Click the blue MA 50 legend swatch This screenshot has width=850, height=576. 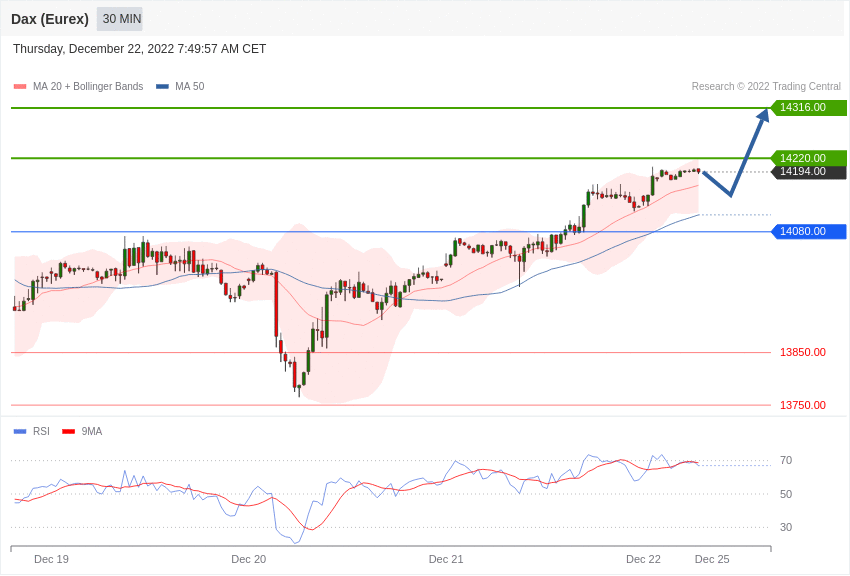click(x=162, y=86)
